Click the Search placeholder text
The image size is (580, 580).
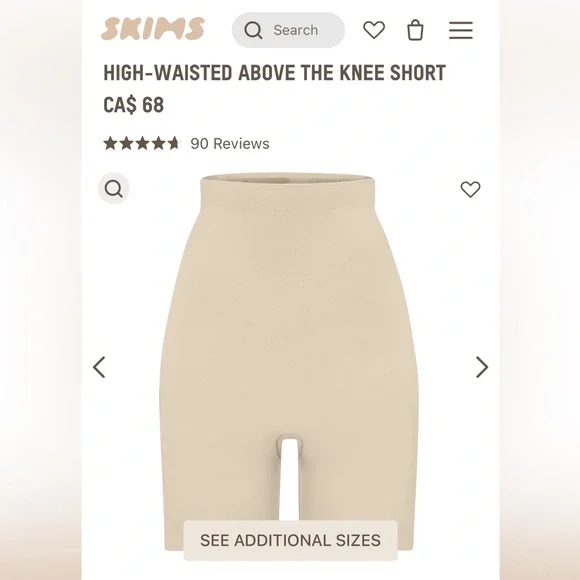click(x=296, y=30)
